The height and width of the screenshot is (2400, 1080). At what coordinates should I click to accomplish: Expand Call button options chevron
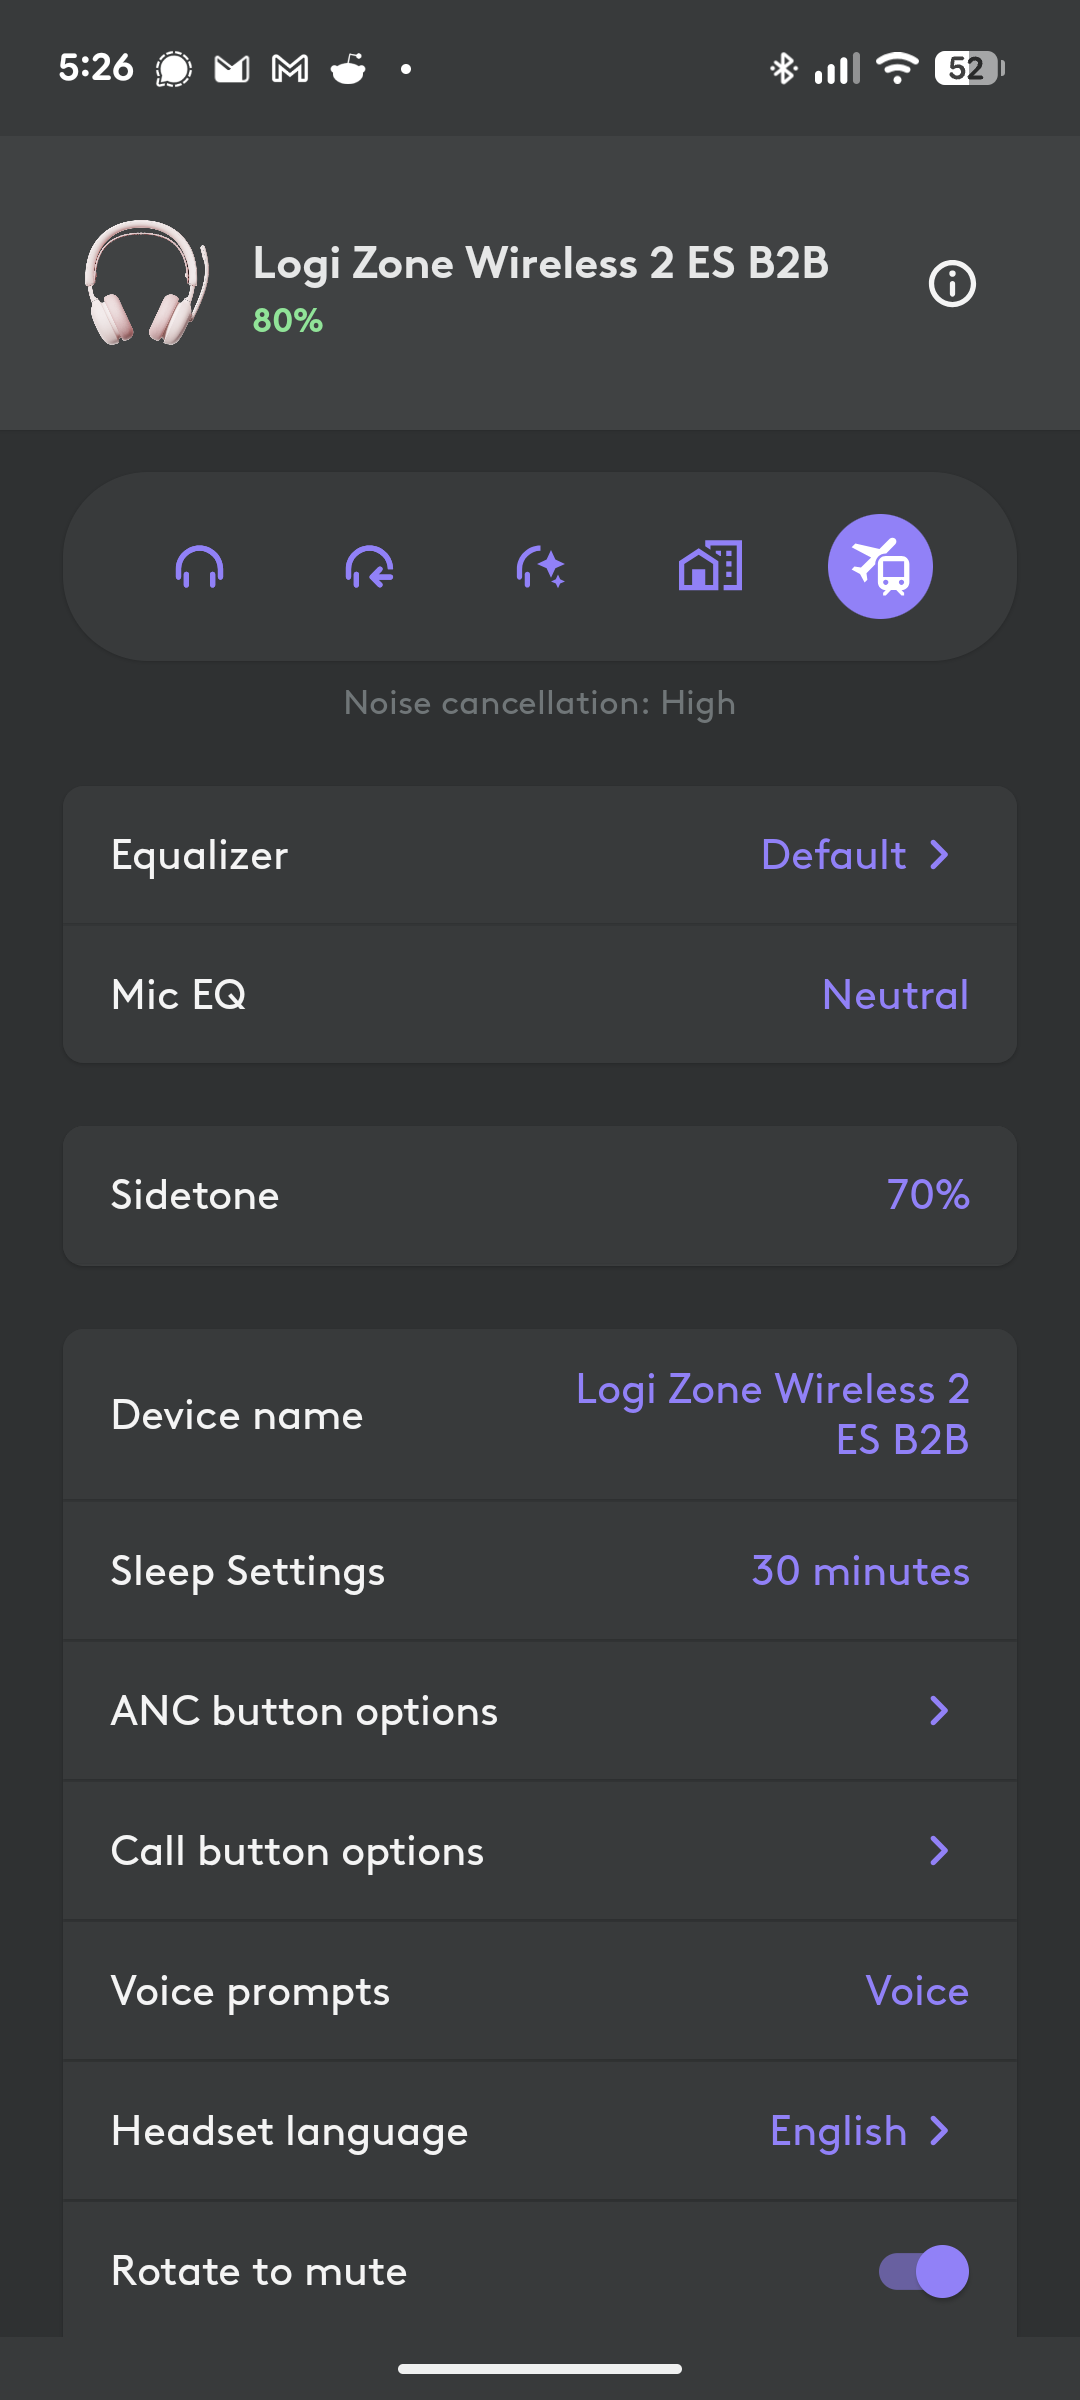tap(939, 1851)
